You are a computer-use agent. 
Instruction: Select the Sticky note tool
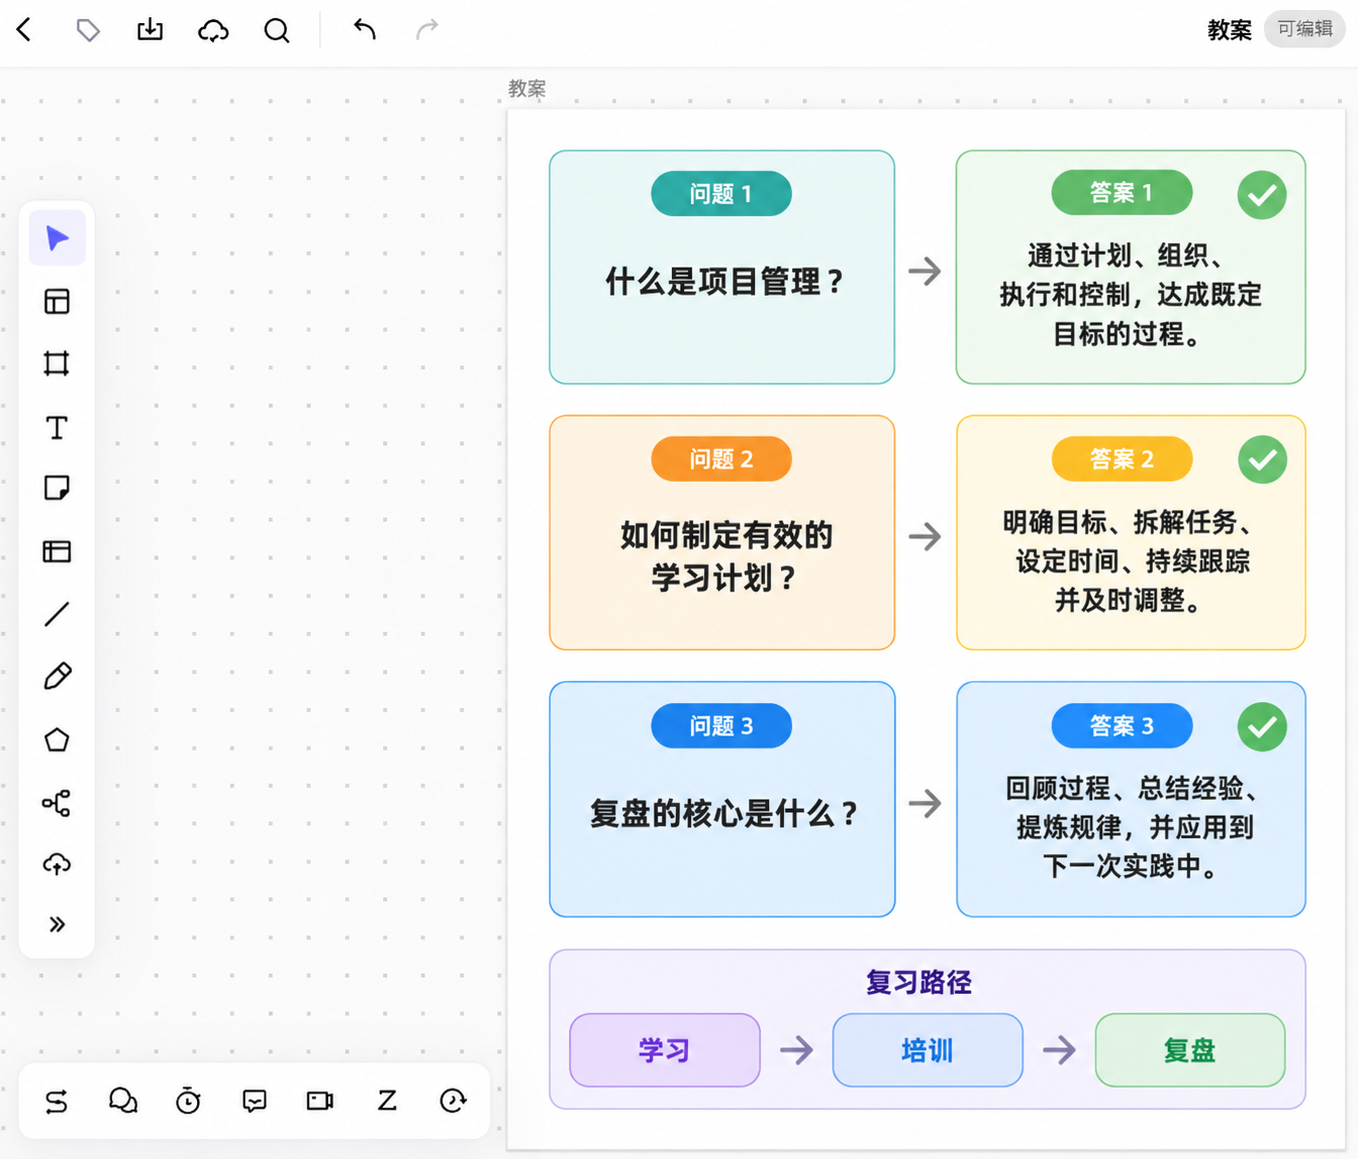click(57, 488)
